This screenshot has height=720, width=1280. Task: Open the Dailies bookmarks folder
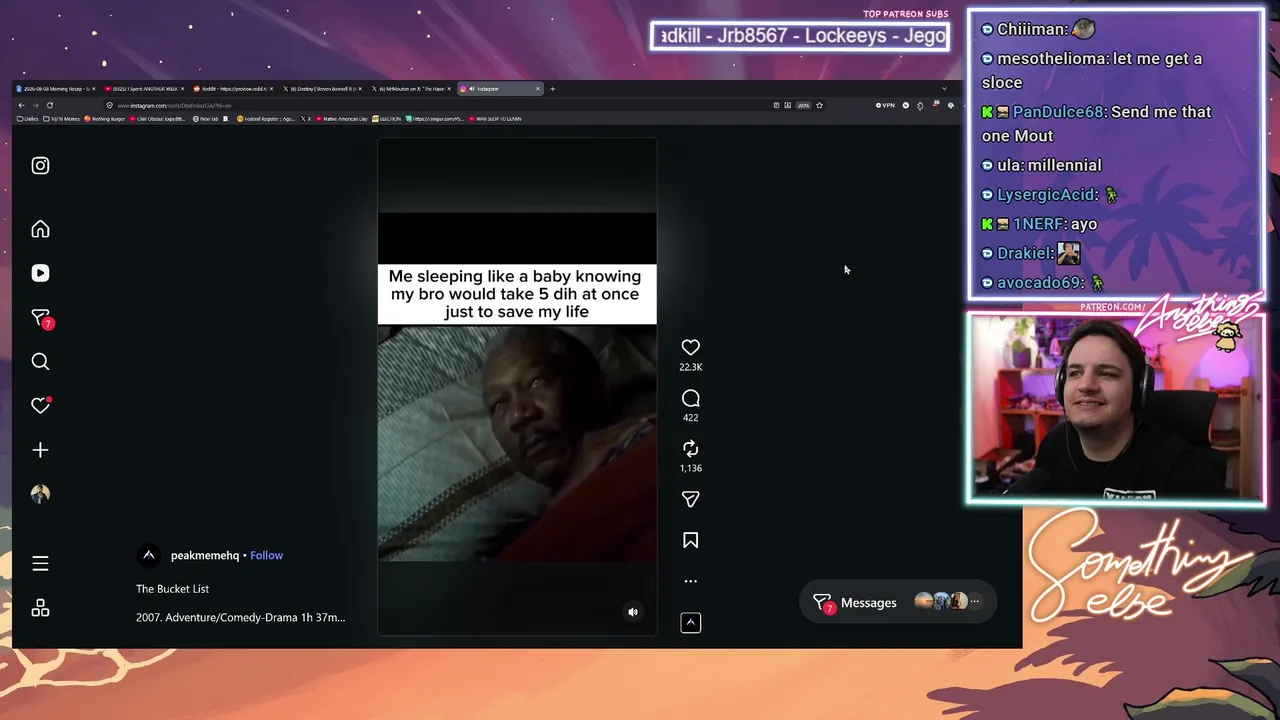coord(28,119)
